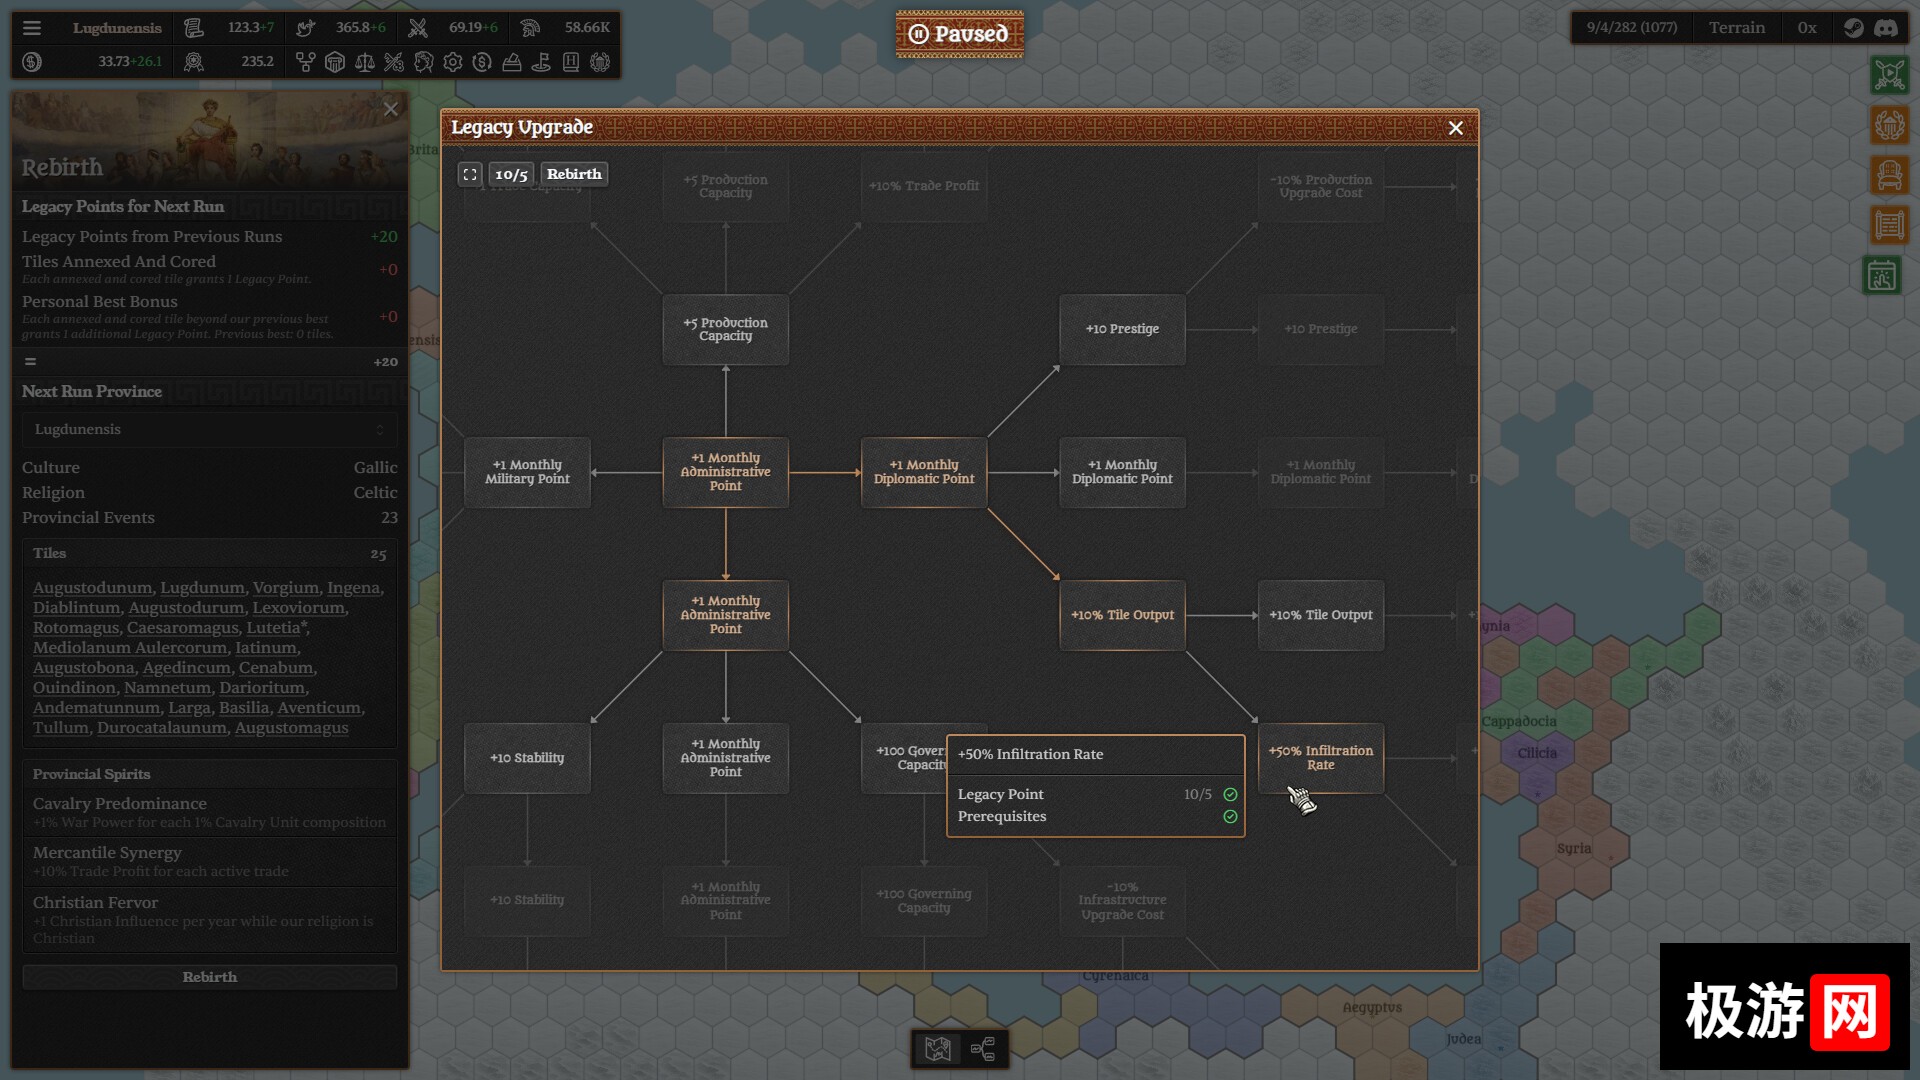Open the gear settings icon in top bar
Screen dimensions: 1920x1080
click(453, 62)
